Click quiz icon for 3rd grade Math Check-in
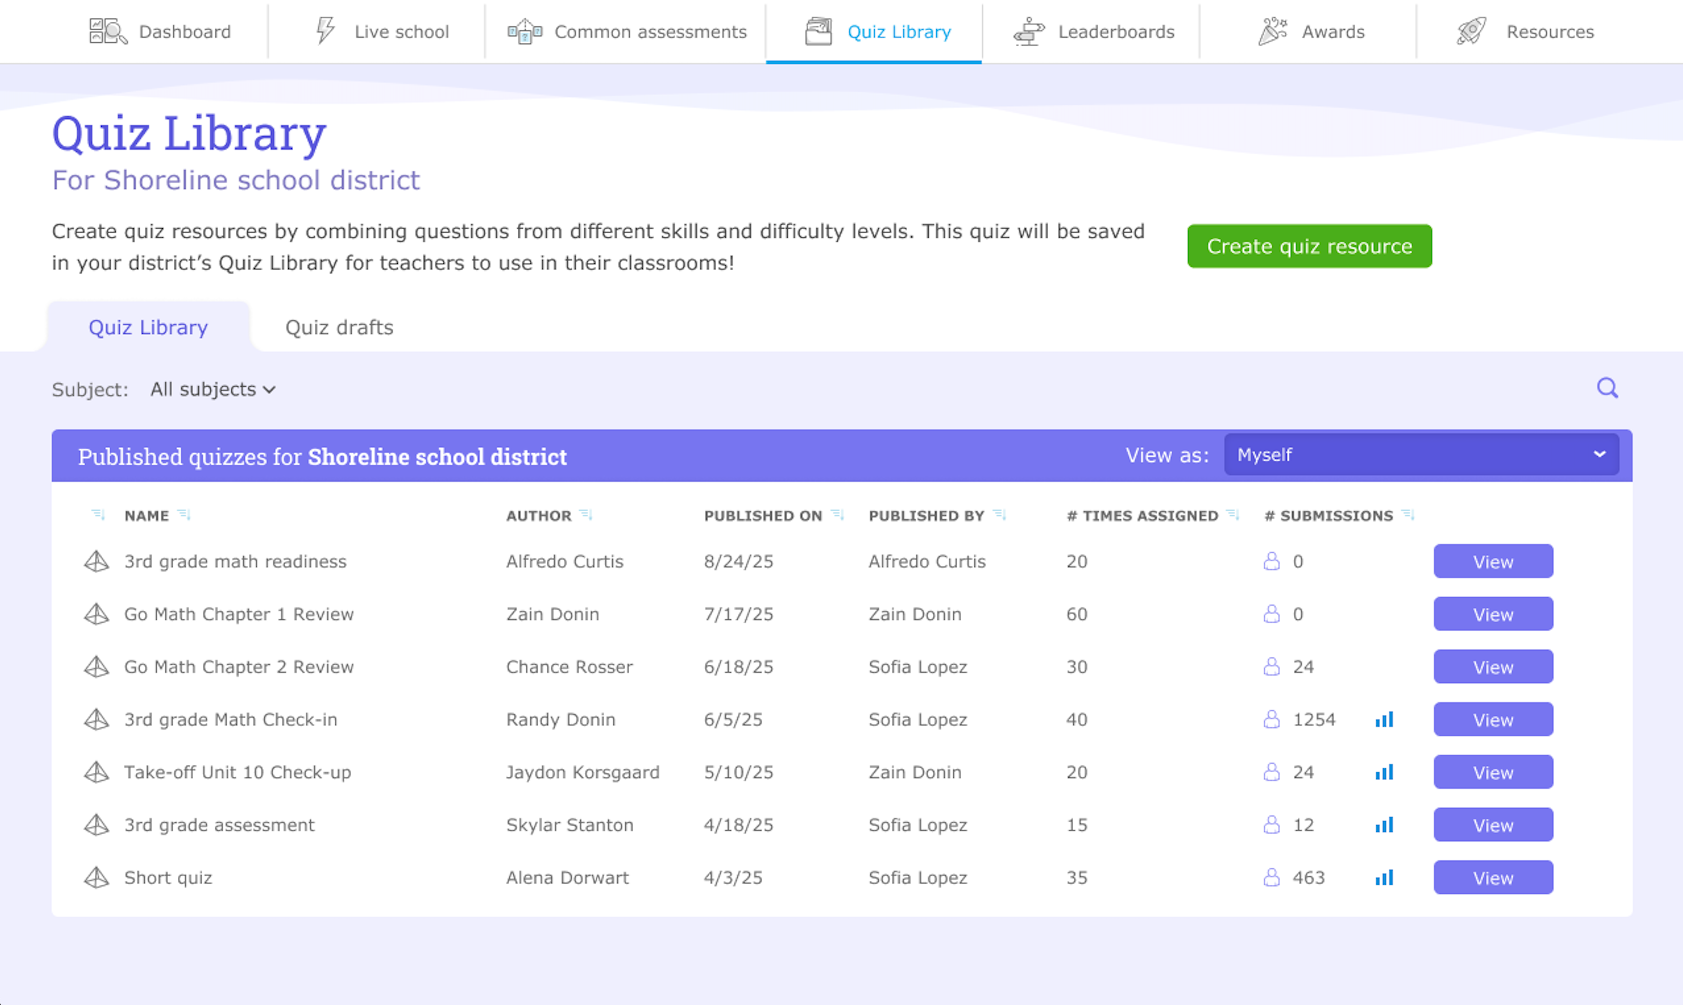 (96, 719)
